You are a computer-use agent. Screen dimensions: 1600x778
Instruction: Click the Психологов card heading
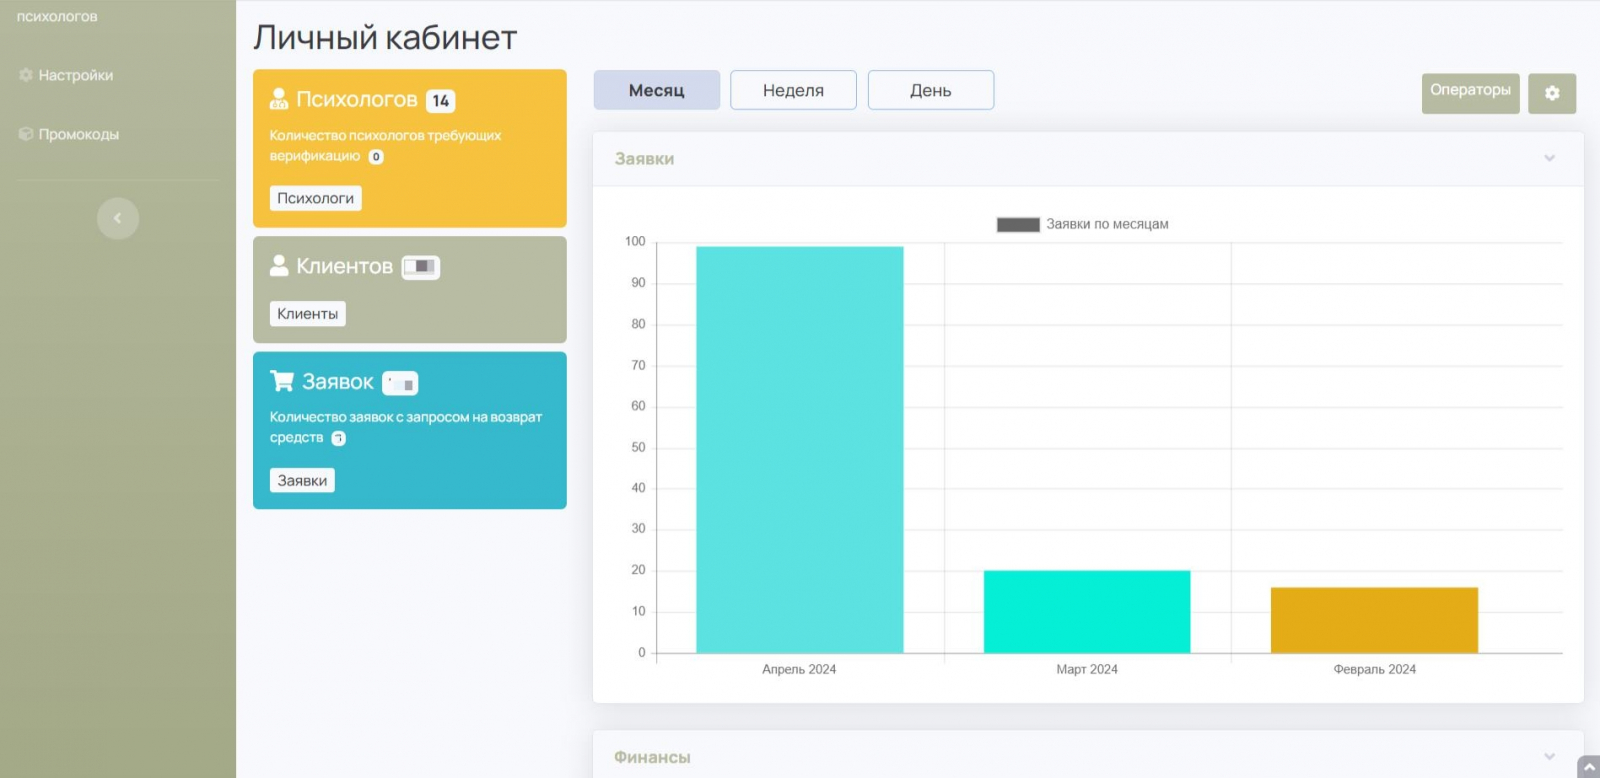pyautogui.click(x=357, y=99)
